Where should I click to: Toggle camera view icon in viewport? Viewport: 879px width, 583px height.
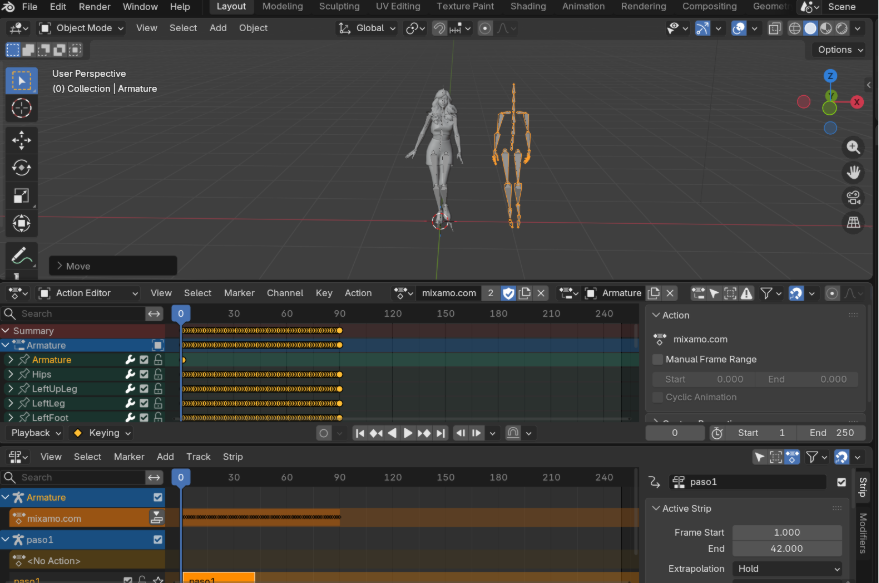click(x=853, y=197)
